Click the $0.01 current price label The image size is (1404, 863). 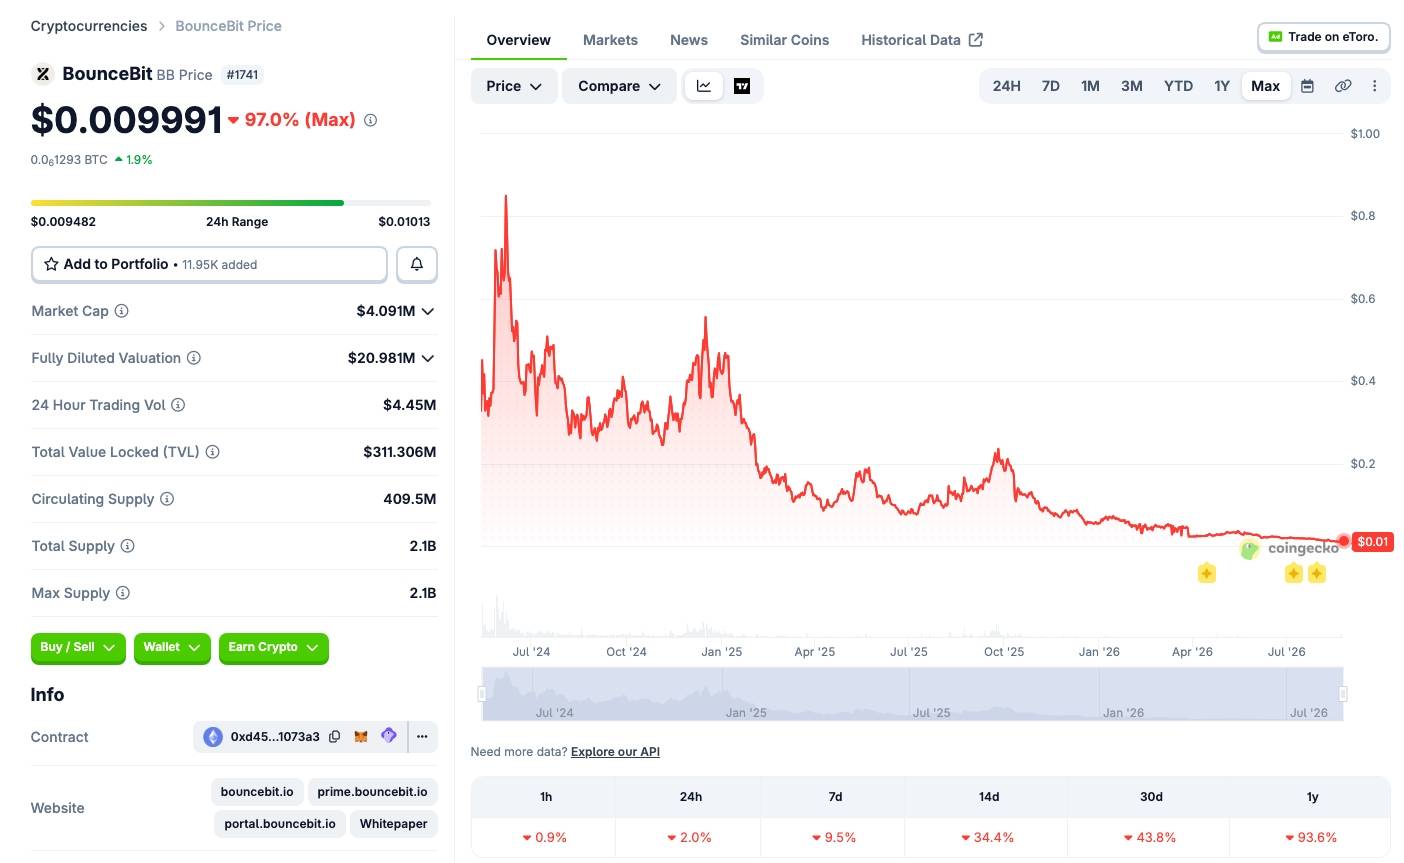(x=1372, y=542)
